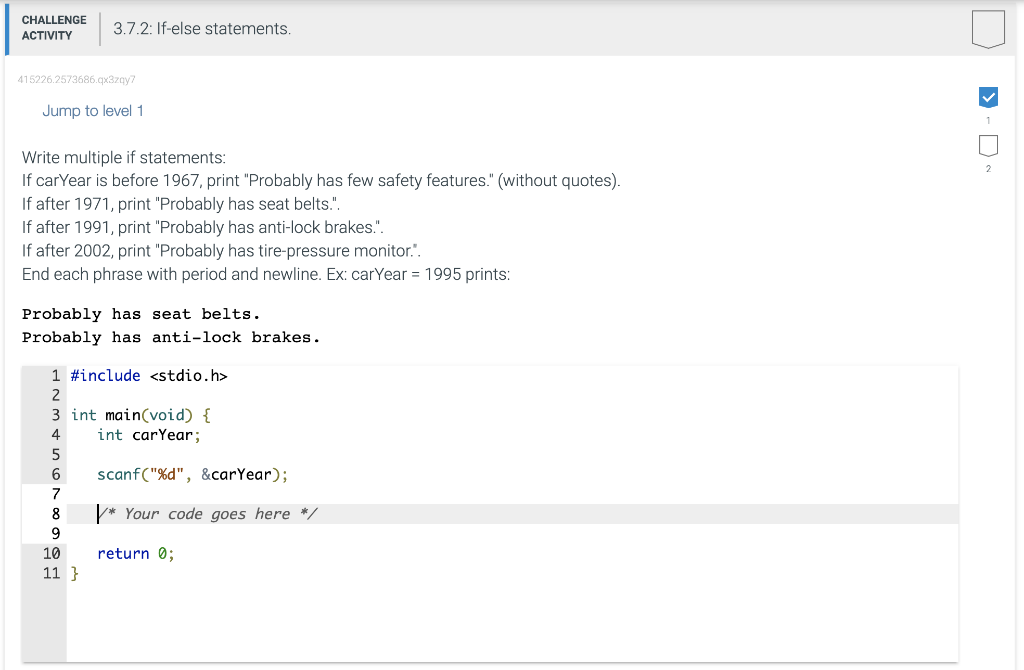
Task: Click the scanf statement line
Action: click(x=192, y=475)
